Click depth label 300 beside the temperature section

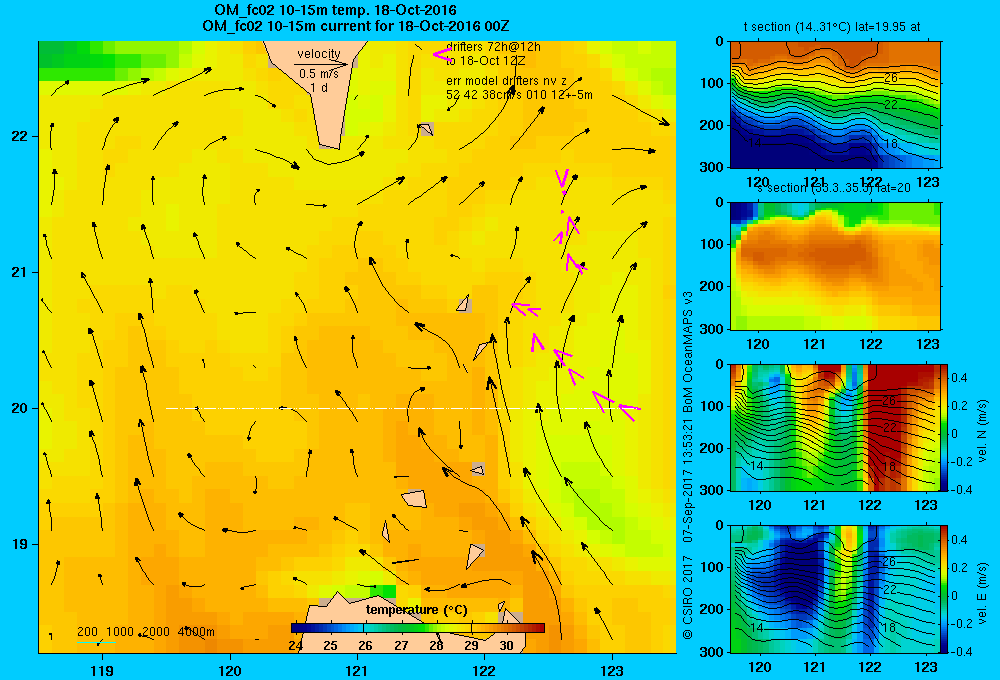pyautogui.click(x=713, y=167)
